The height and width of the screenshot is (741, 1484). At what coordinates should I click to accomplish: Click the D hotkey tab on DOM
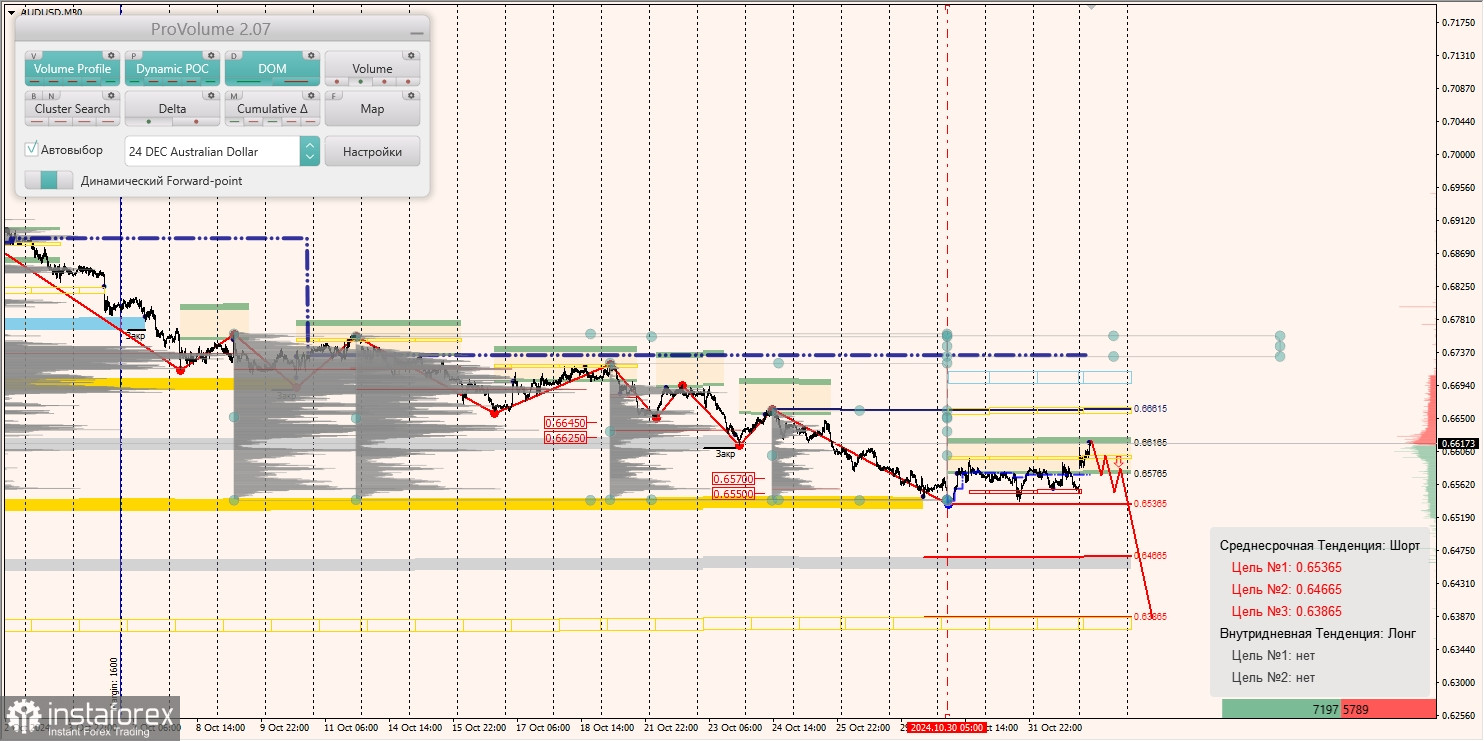click(x=236, y=56)
